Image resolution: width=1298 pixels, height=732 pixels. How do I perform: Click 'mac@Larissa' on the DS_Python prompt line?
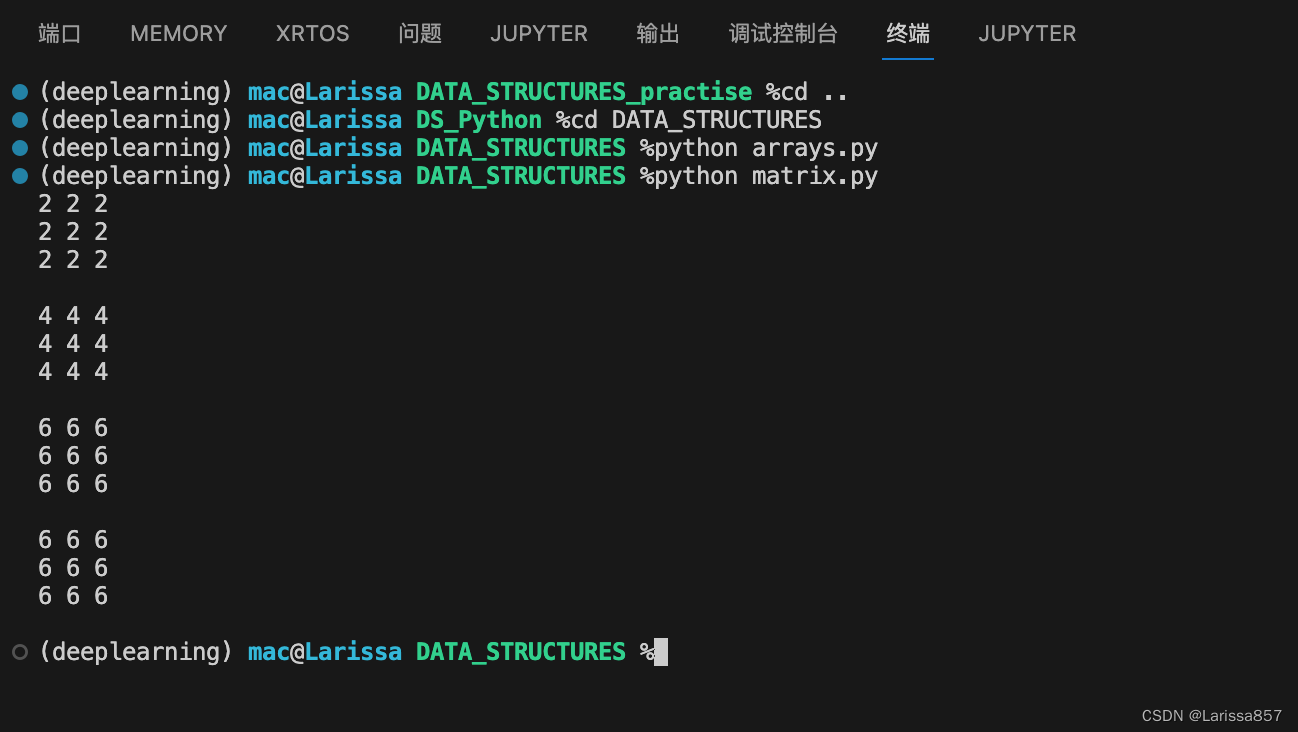(325, 120)
